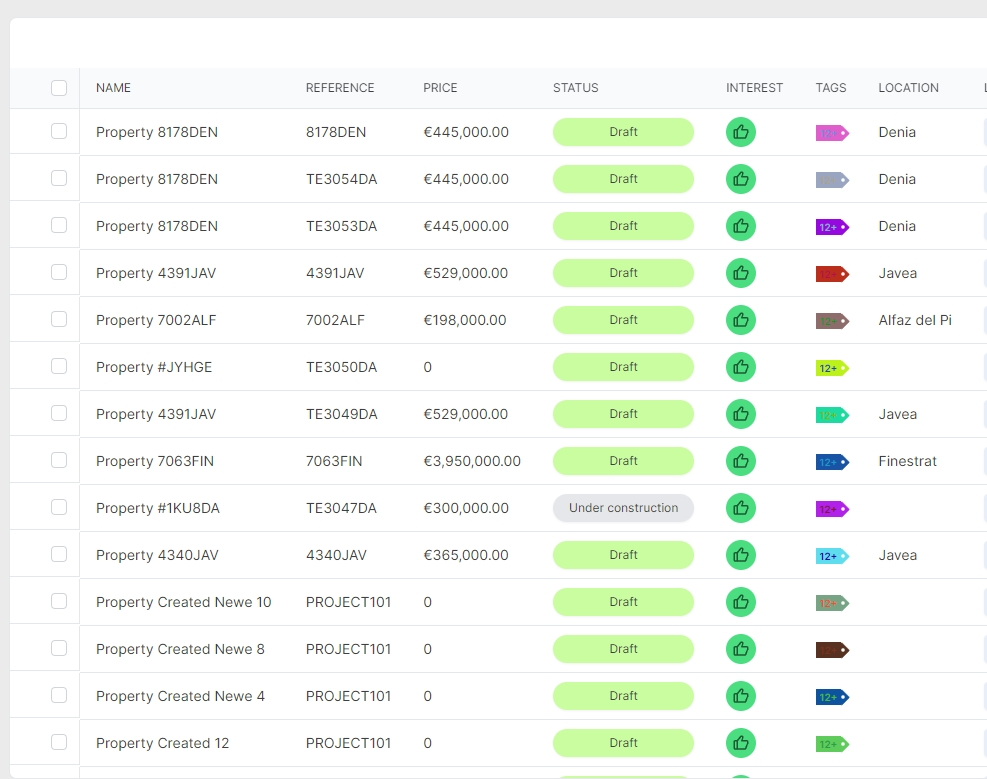Screen dimensions: 987x779
Task: Click tag icon for Property 4340JAV
Action: tap(831, 556)
